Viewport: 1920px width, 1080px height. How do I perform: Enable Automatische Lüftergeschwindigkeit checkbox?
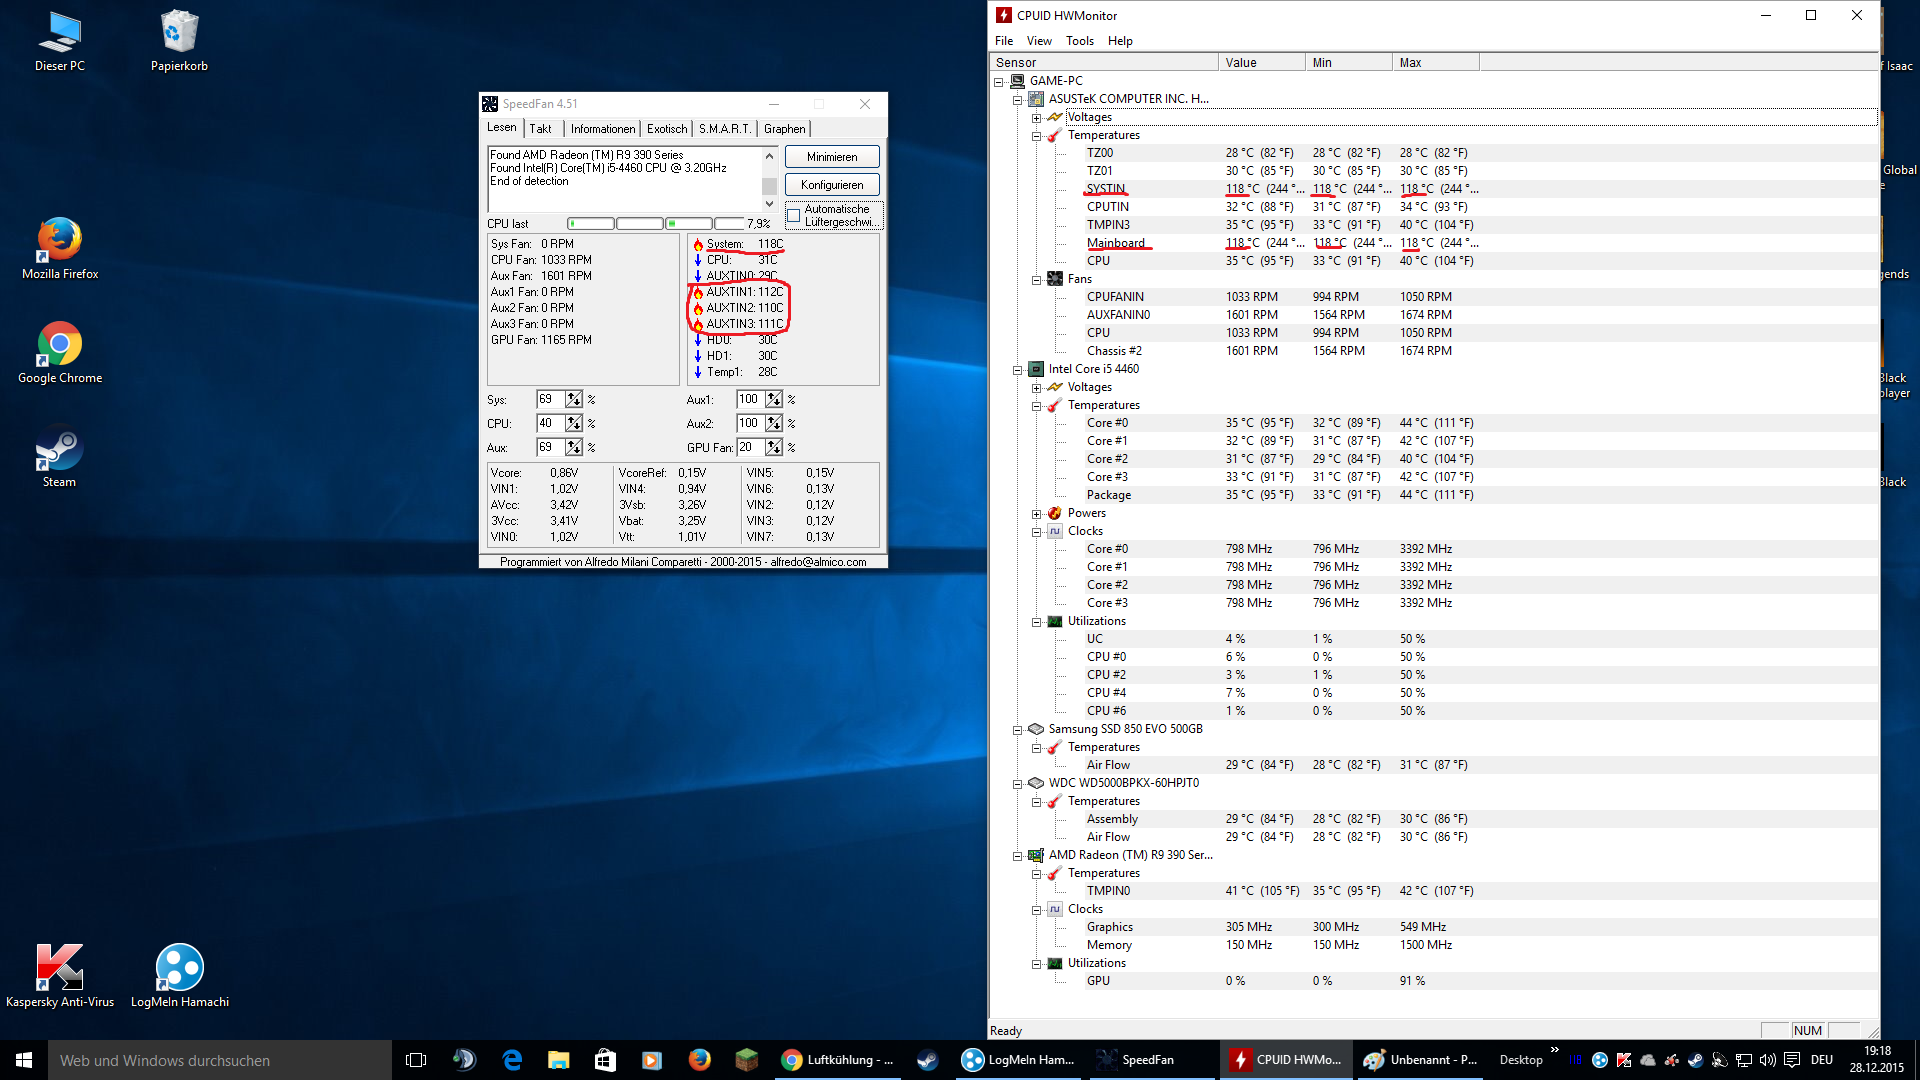(794, 216)
